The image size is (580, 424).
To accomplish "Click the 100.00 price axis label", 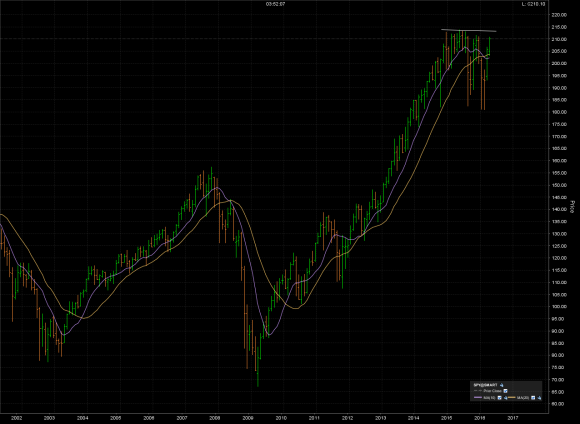I will [559, 307].
